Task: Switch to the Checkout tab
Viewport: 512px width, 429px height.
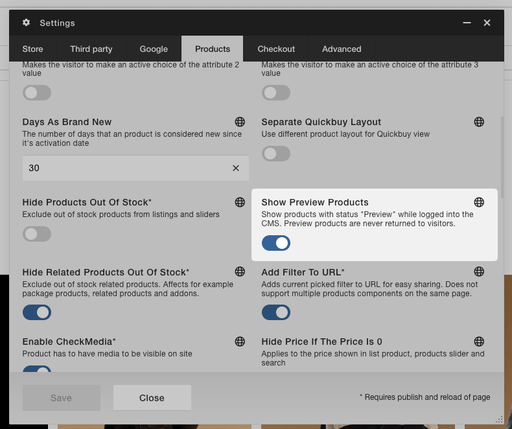Action: click(276, 49)
